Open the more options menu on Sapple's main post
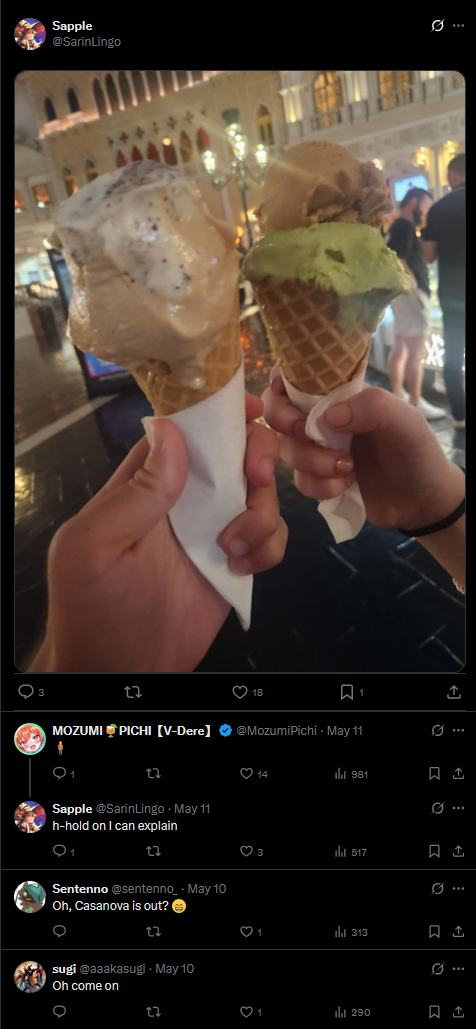Screen dimensions: 476x1029 point(458,26)
